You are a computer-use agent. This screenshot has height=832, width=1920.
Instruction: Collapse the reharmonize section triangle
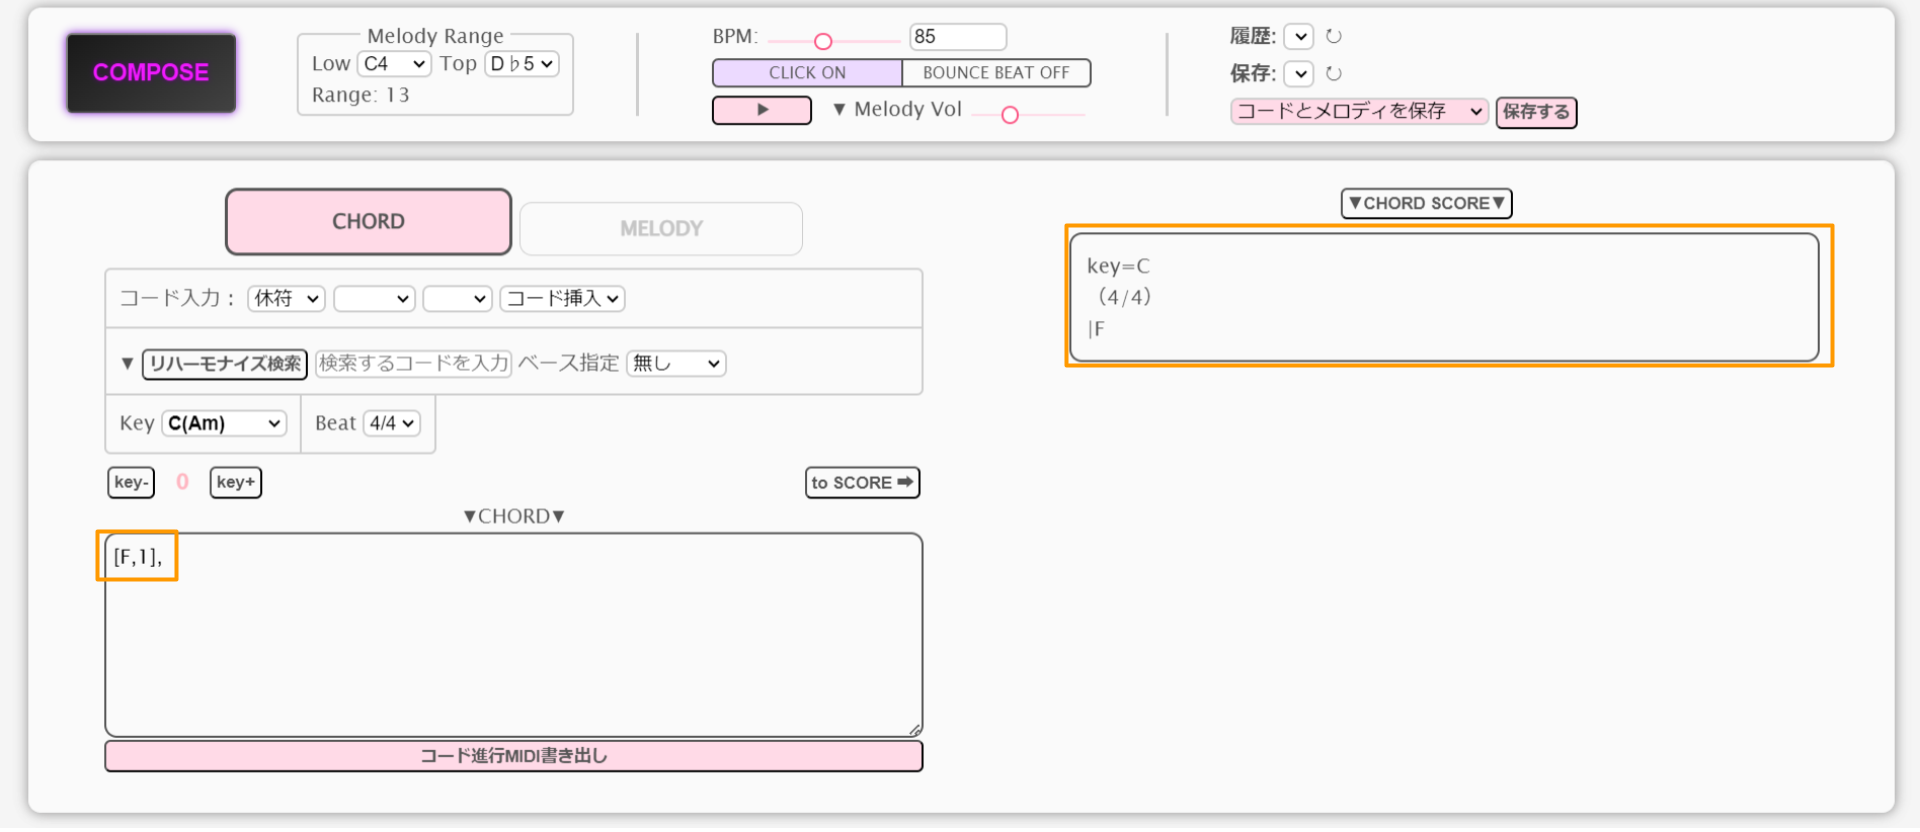click(x=127, y=363)
